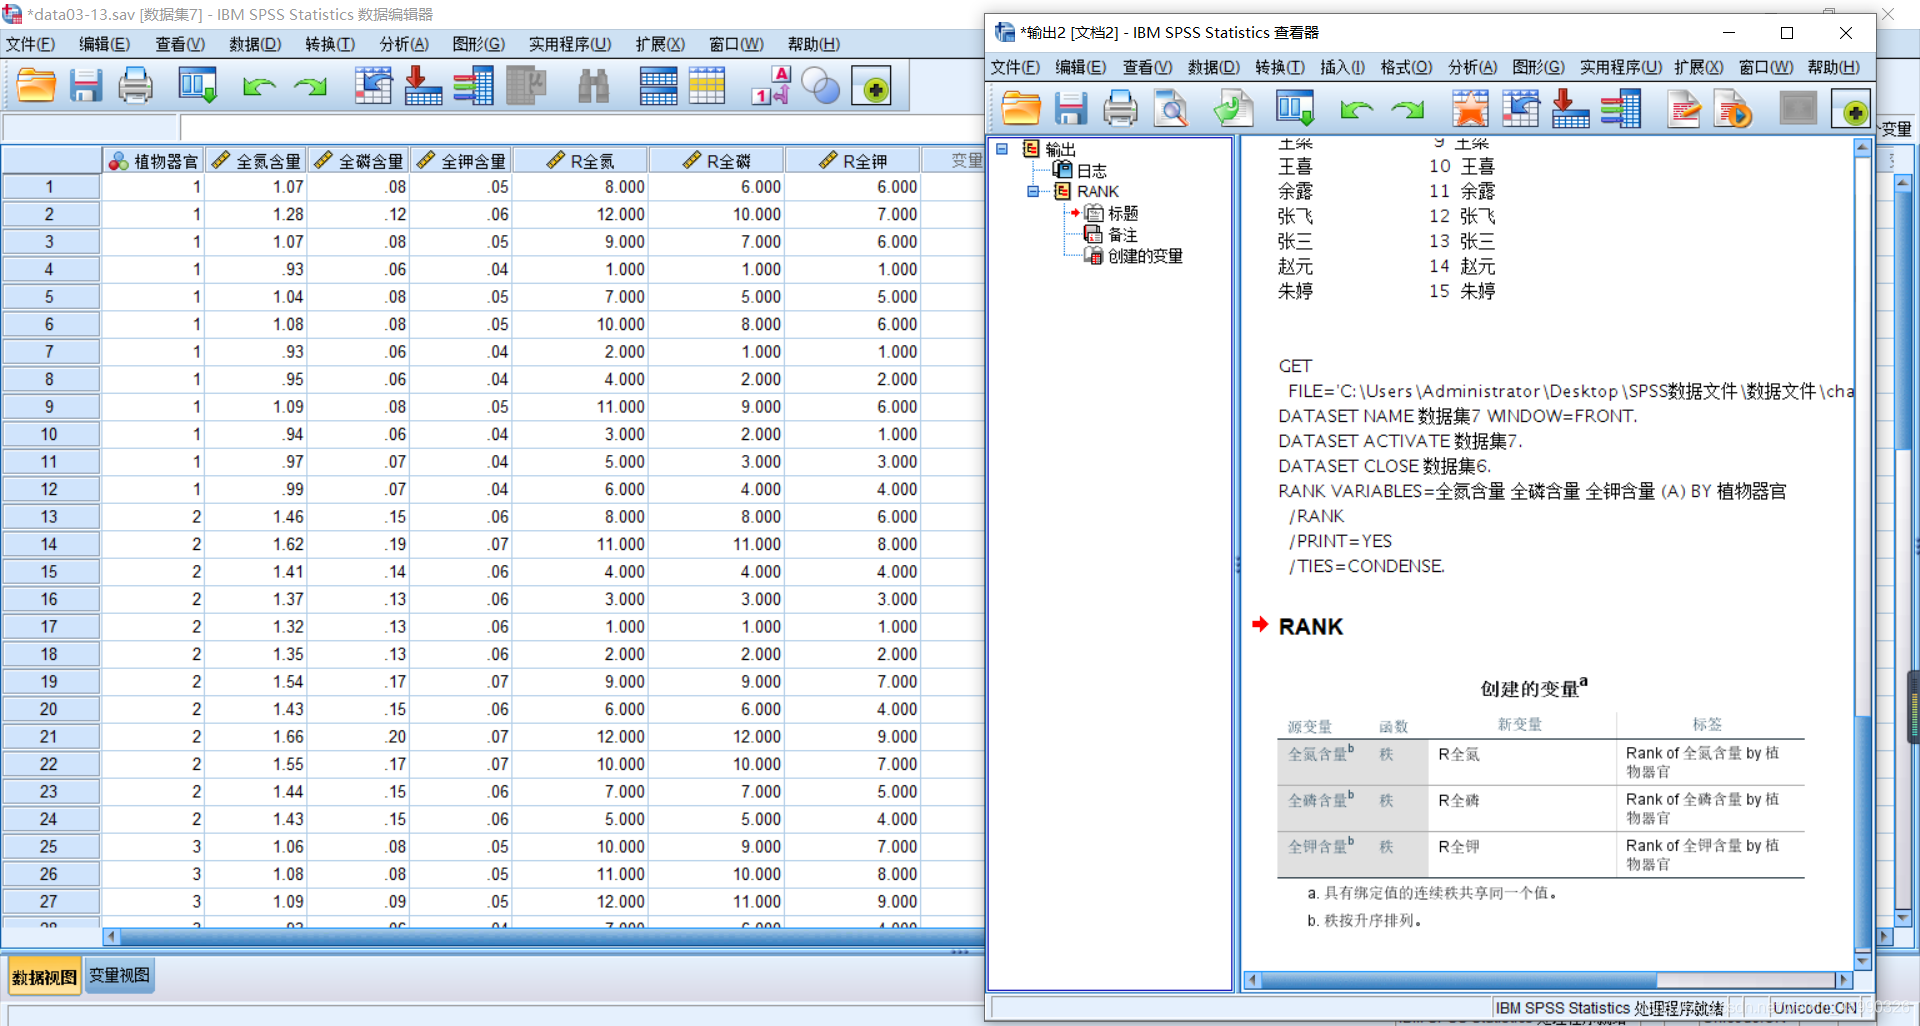Viewport: 1920px width, 1026px height.
Task: Open 格式(O) menu in Viewer window
Action: [1406, 67]
